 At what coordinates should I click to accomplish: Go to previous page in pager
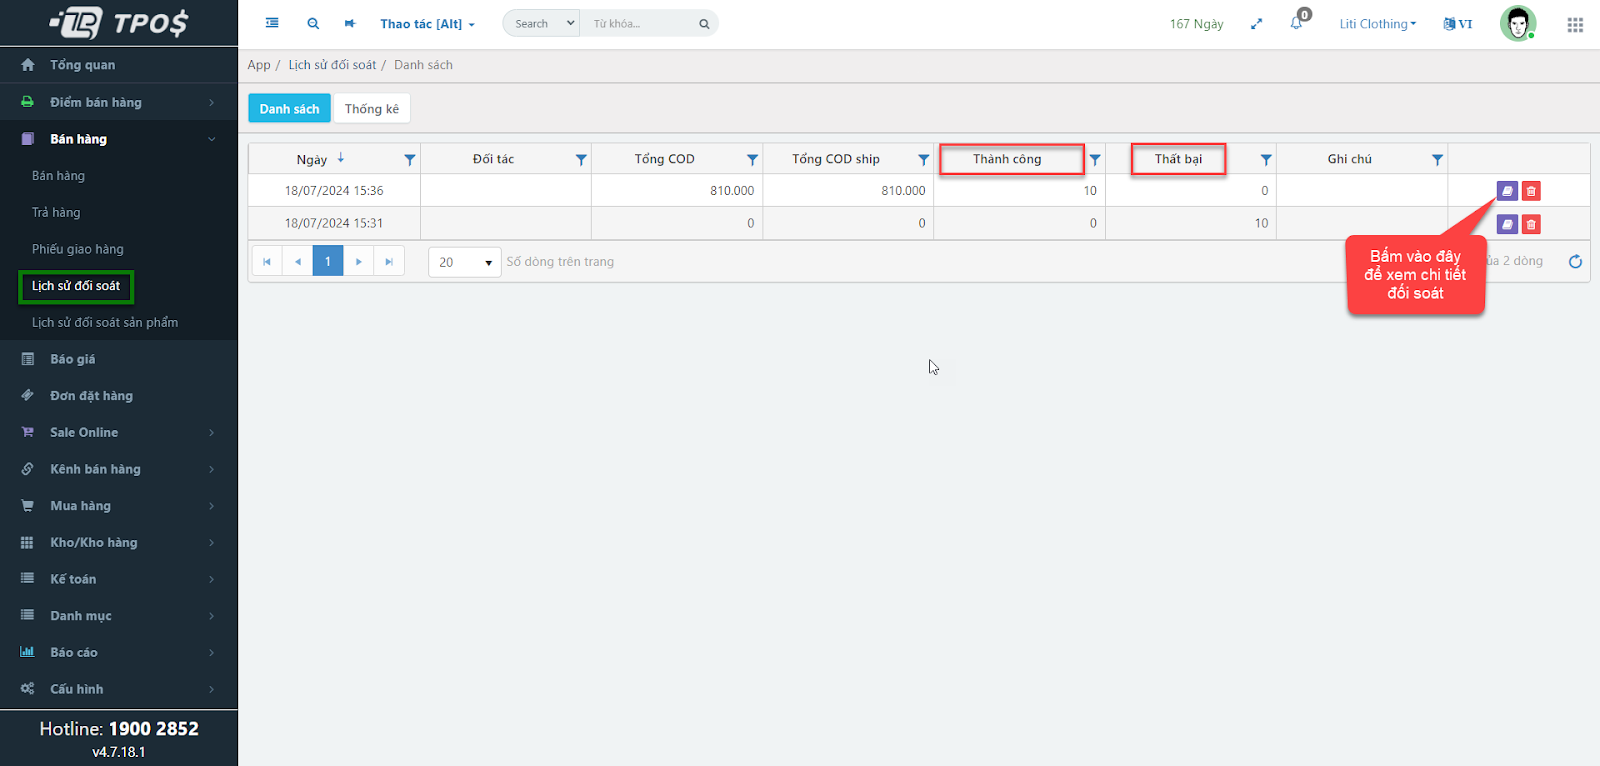coord(297,261)
